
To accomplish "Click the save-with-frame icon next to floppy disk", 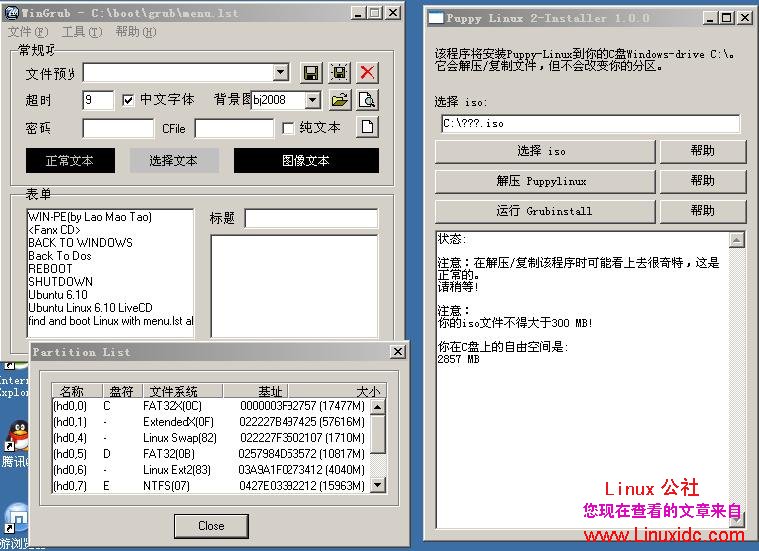I will [340, 73].
